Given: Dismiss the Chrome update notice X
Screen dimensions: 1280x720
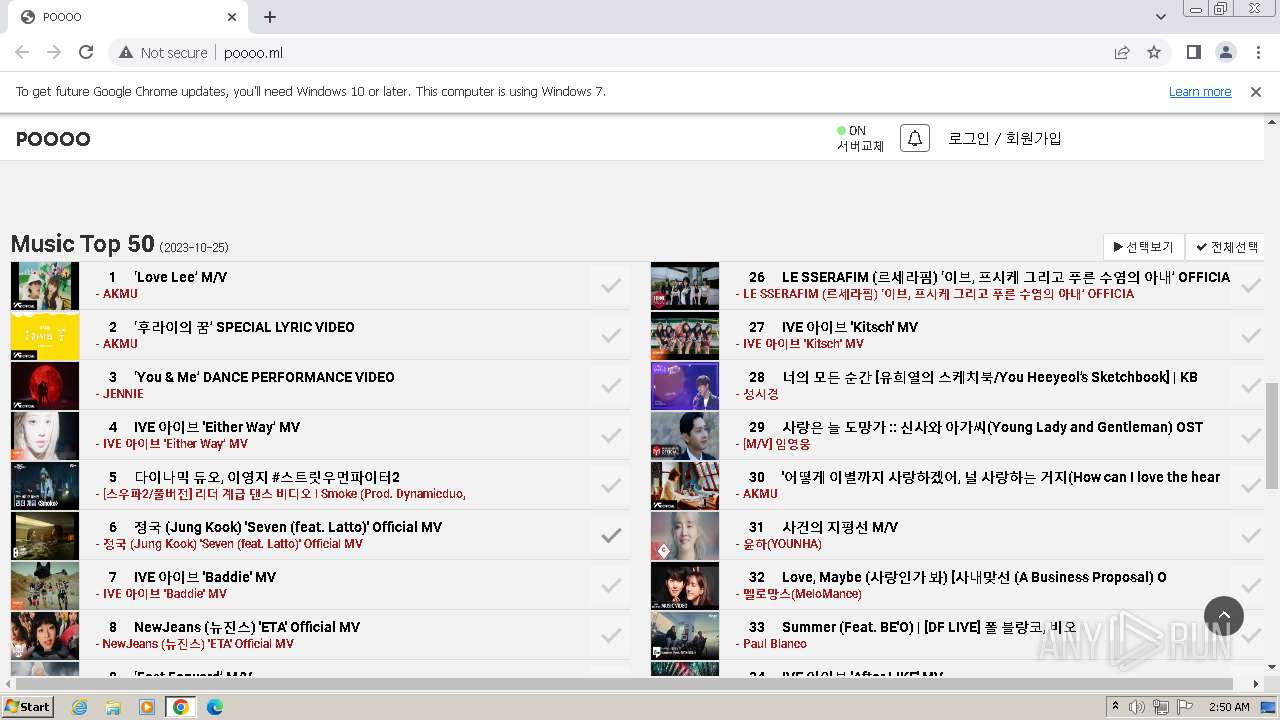Looking at the screenshot, I should (1256, 91).
